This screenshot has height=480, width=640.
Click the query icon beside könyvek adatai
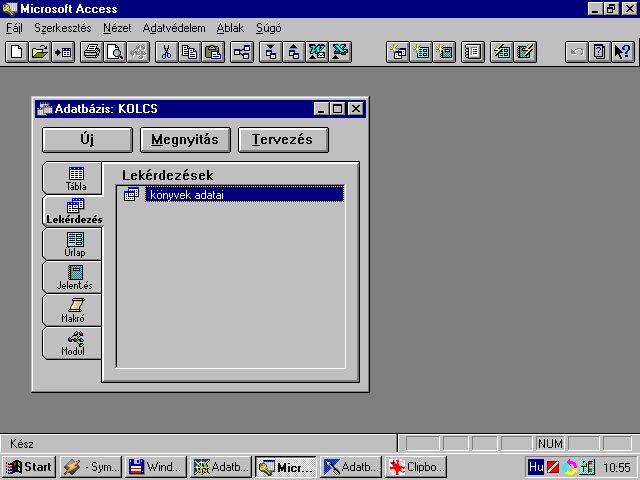(131, 194)
